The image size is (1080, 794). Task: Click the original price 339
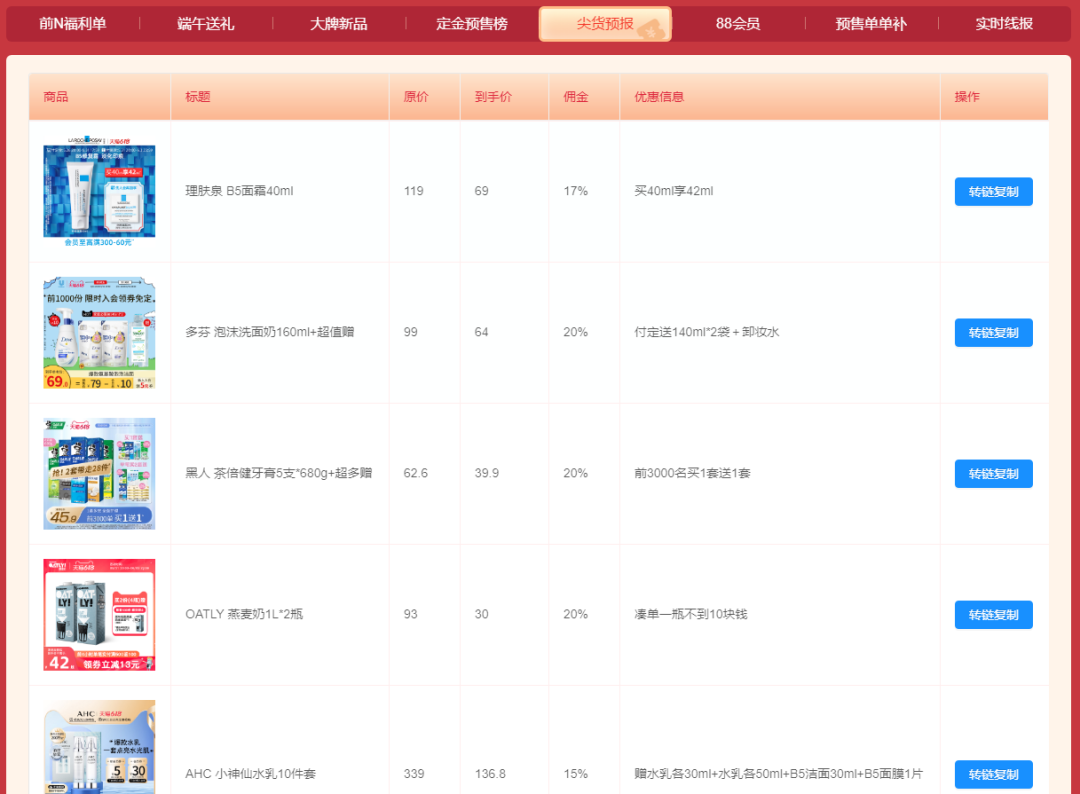[x=414, y=775]
